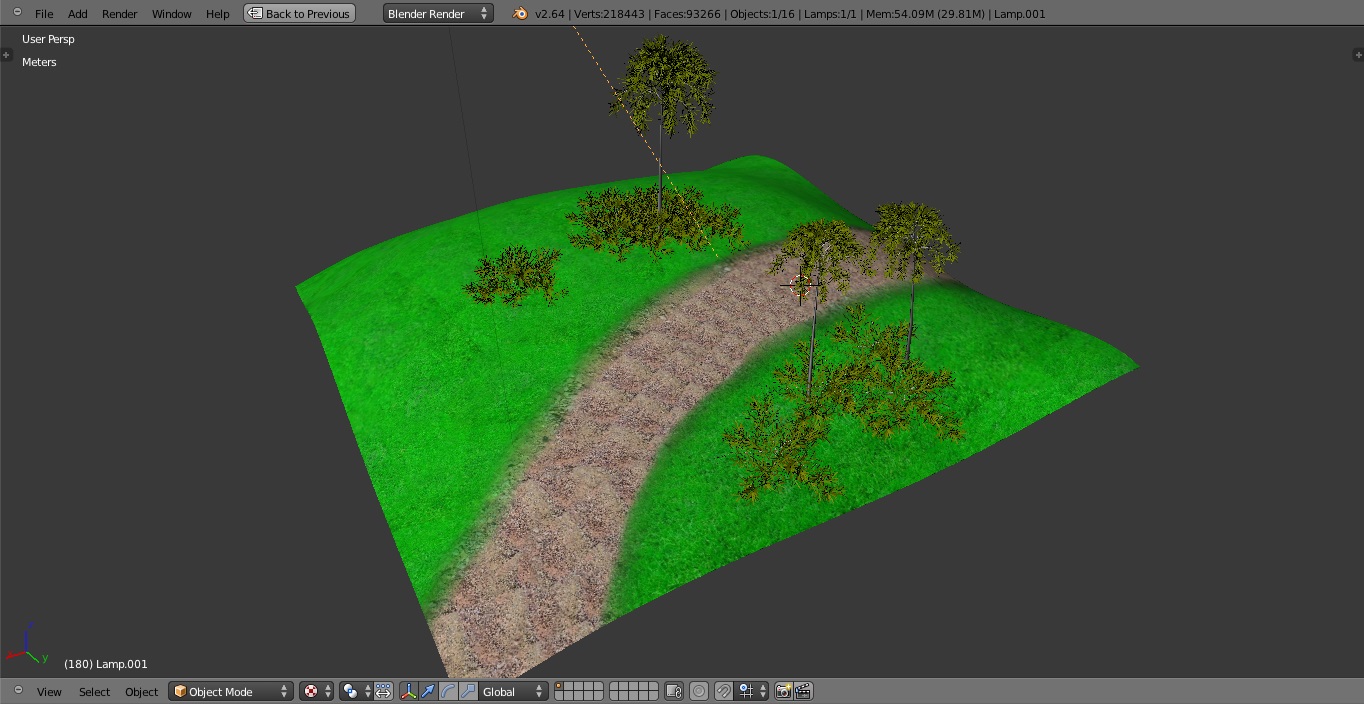Open the View menu in 3D header
This screenshot has height=704, width=1364.
click(x=49, y=692)
